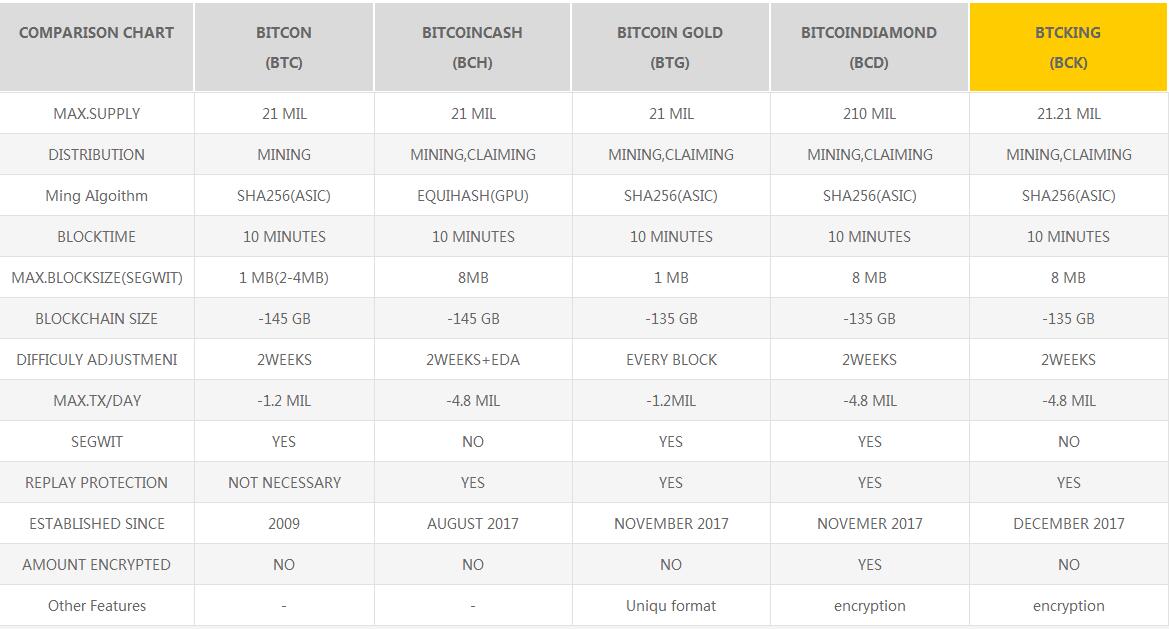Select the BITCON (BTC) column header
Screen dimensions: 1169x629
pyautogui.click(x=284, y=47)
